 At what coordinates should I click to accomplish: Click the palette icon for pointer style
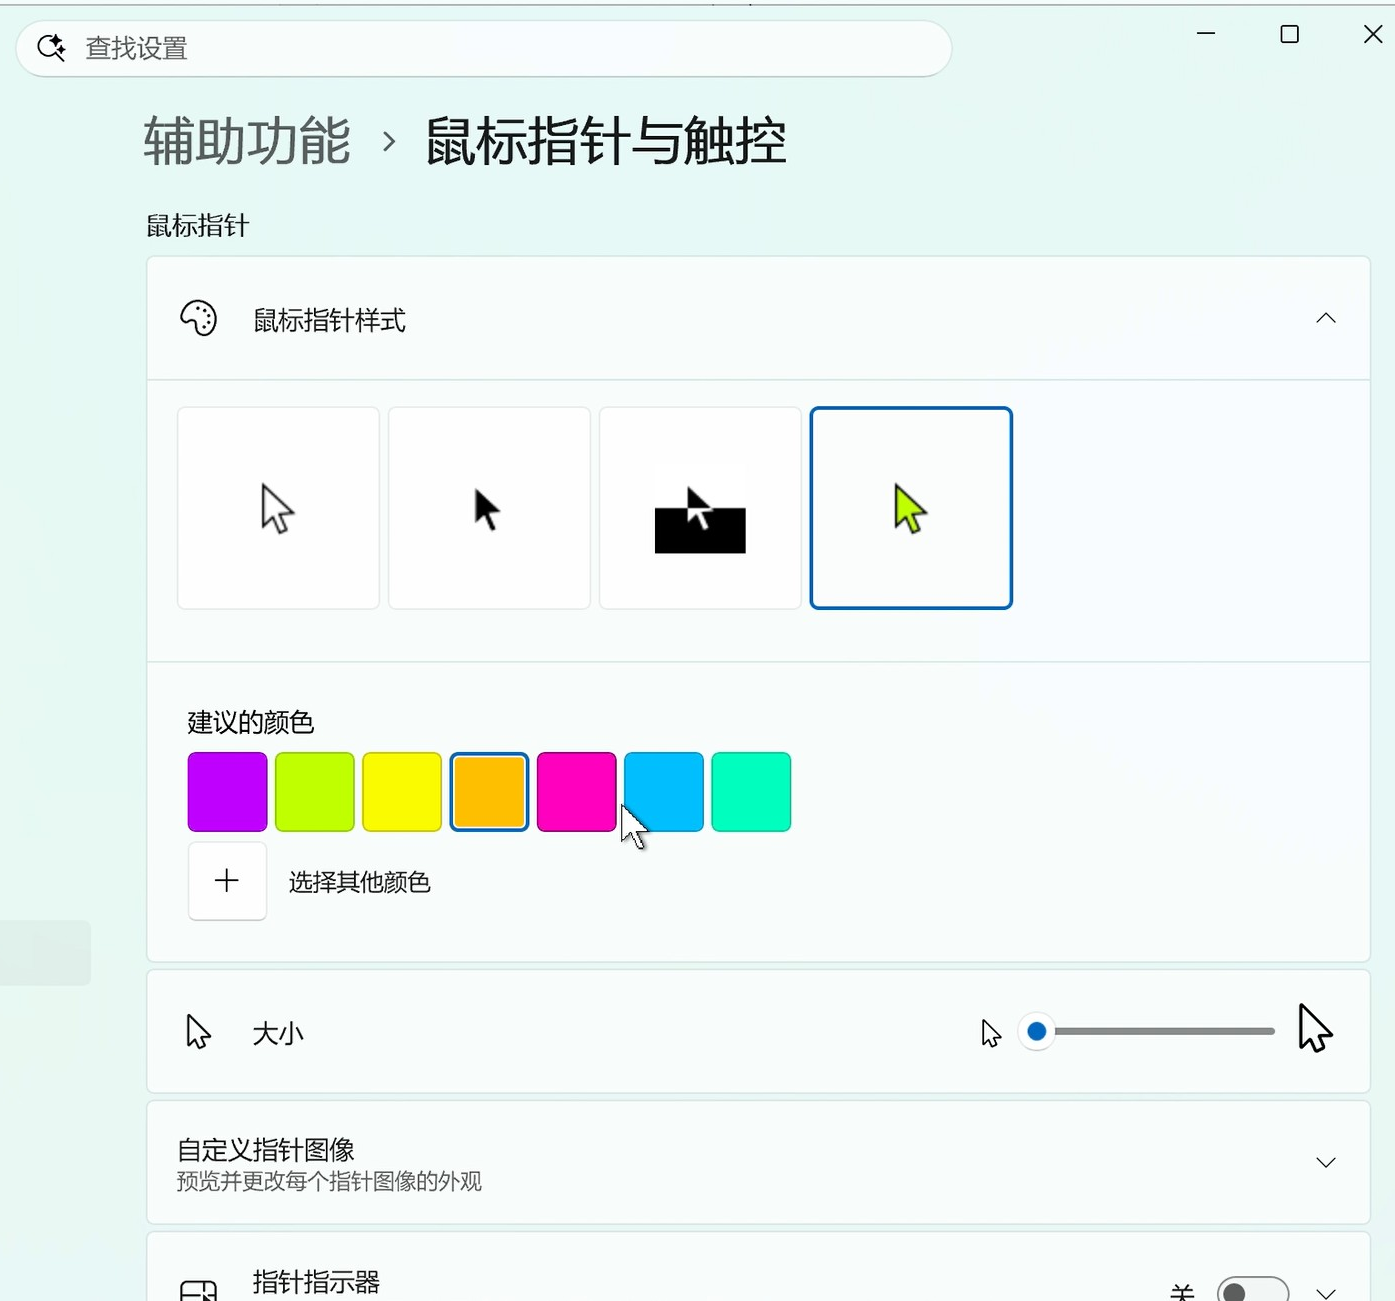pyautogui.click(x=198, y=318)
